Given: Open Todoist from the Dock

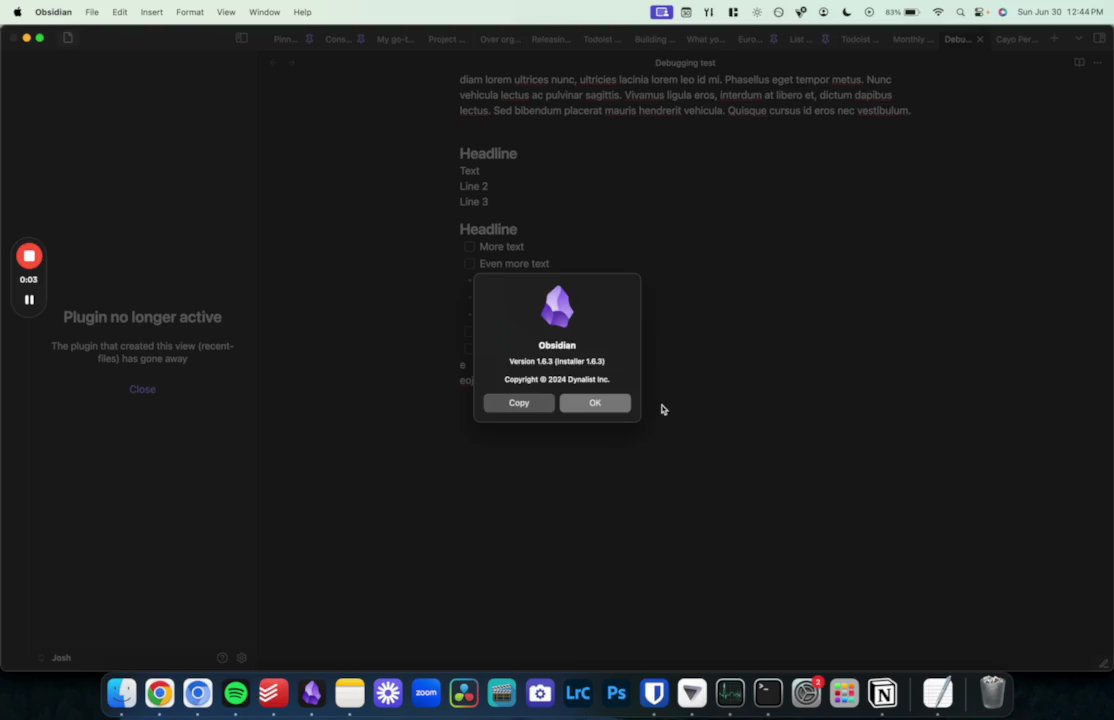Looking at the screenshot, I should pos(274,693).
